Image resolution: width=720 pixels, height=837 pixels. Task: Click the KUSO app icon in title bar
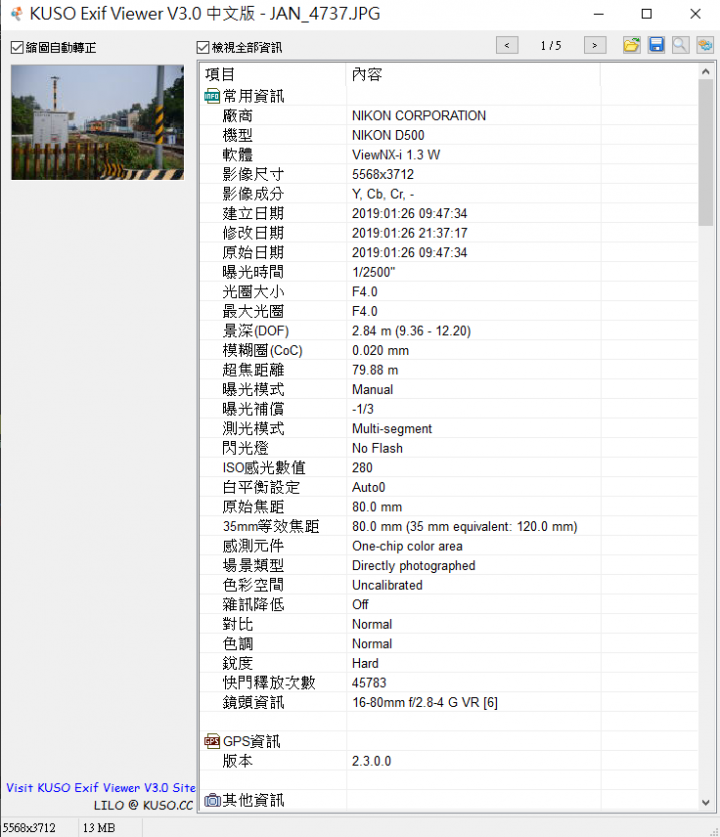(x=17, y=13)
